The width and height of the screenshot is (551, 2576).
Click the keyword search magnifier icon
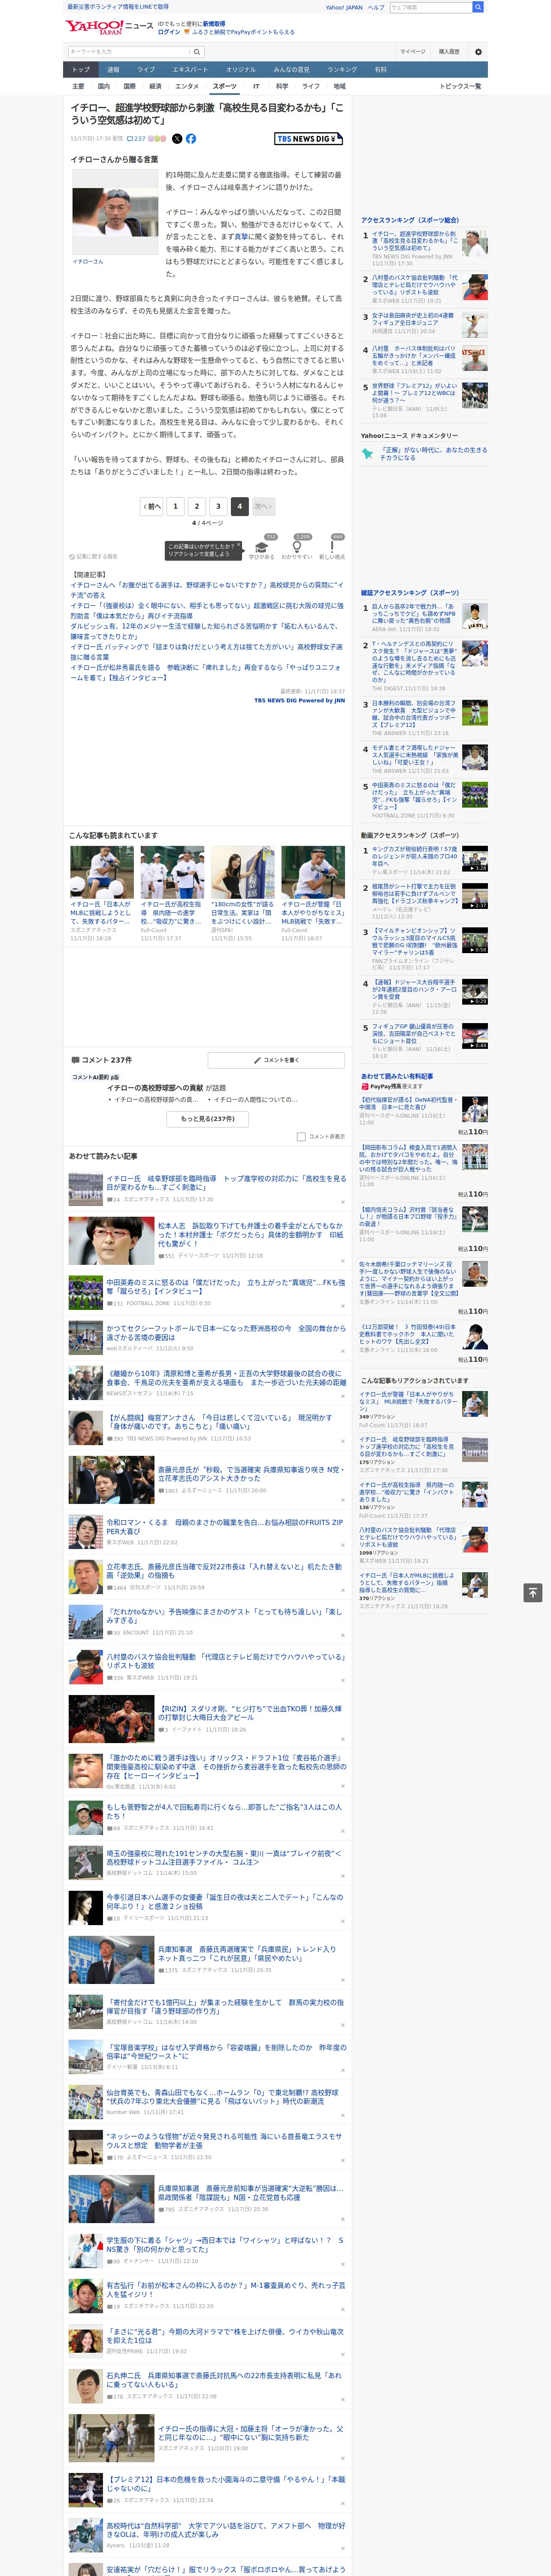pos(197,52)
